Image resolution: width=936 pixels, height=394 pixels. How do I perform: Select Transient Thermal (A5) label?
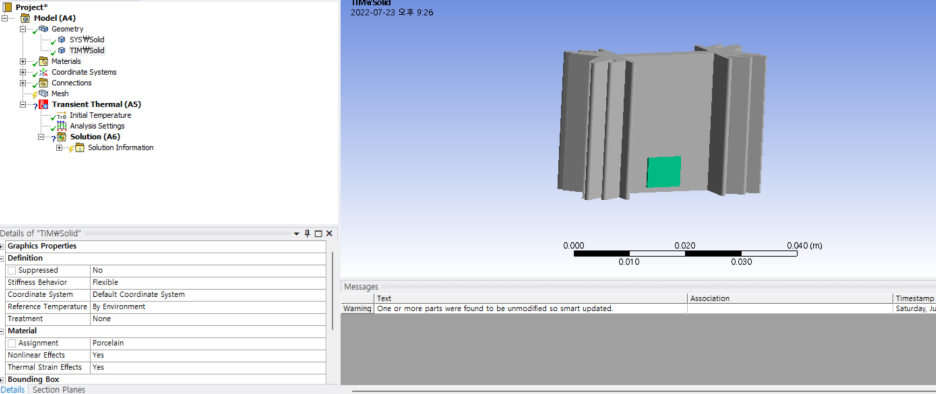[97, 104]
